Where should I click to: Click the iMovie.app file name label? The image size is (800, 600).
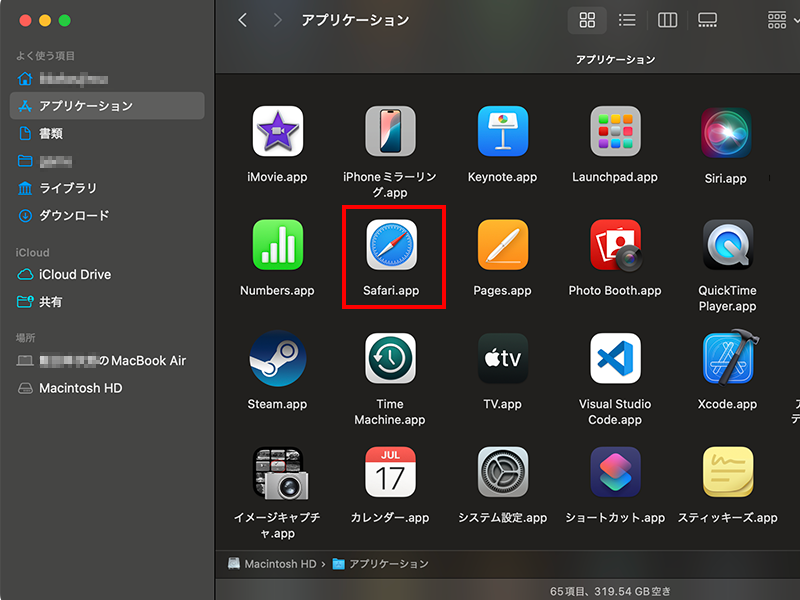(278, 177)
